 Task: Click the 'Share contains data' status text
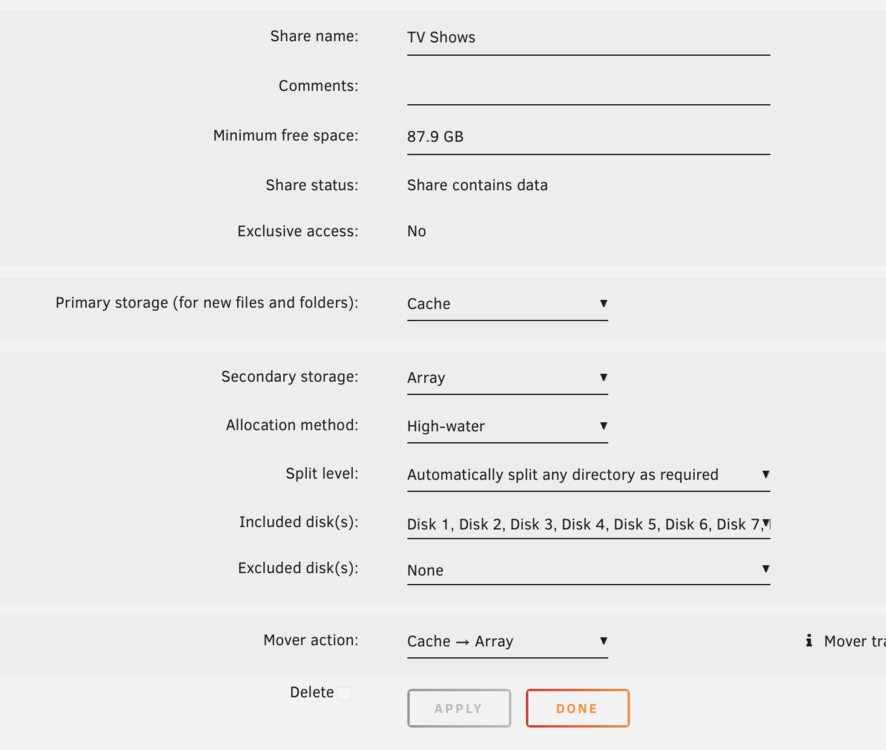point(477,185)
